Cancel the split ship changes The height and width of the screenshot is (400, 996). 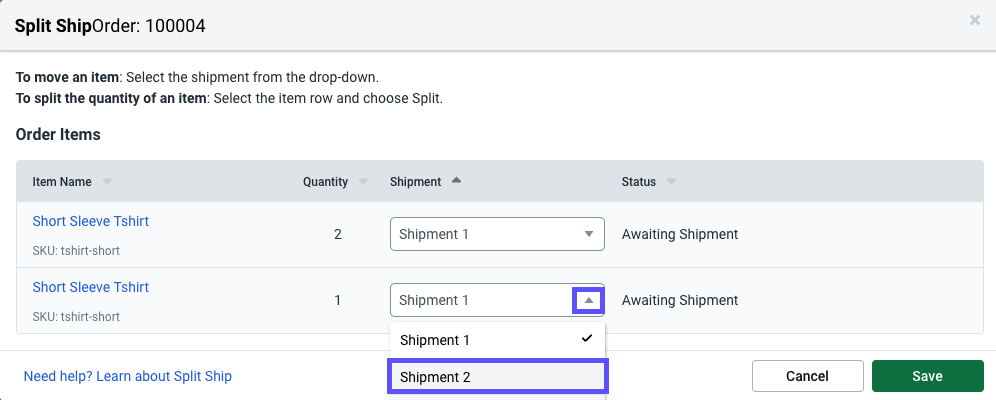pos(807,376)
